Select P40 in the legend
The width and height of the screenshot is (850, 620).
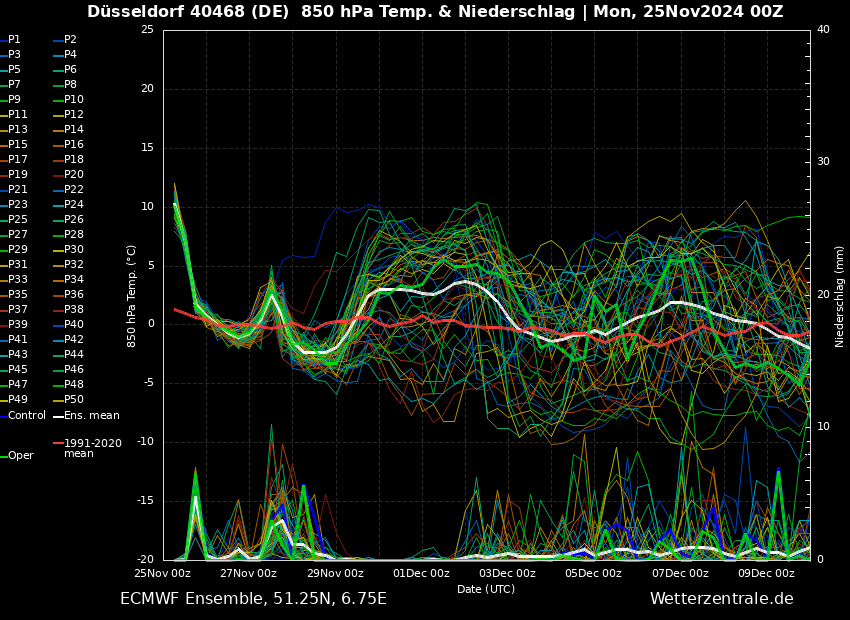click(x=74, y=325)
